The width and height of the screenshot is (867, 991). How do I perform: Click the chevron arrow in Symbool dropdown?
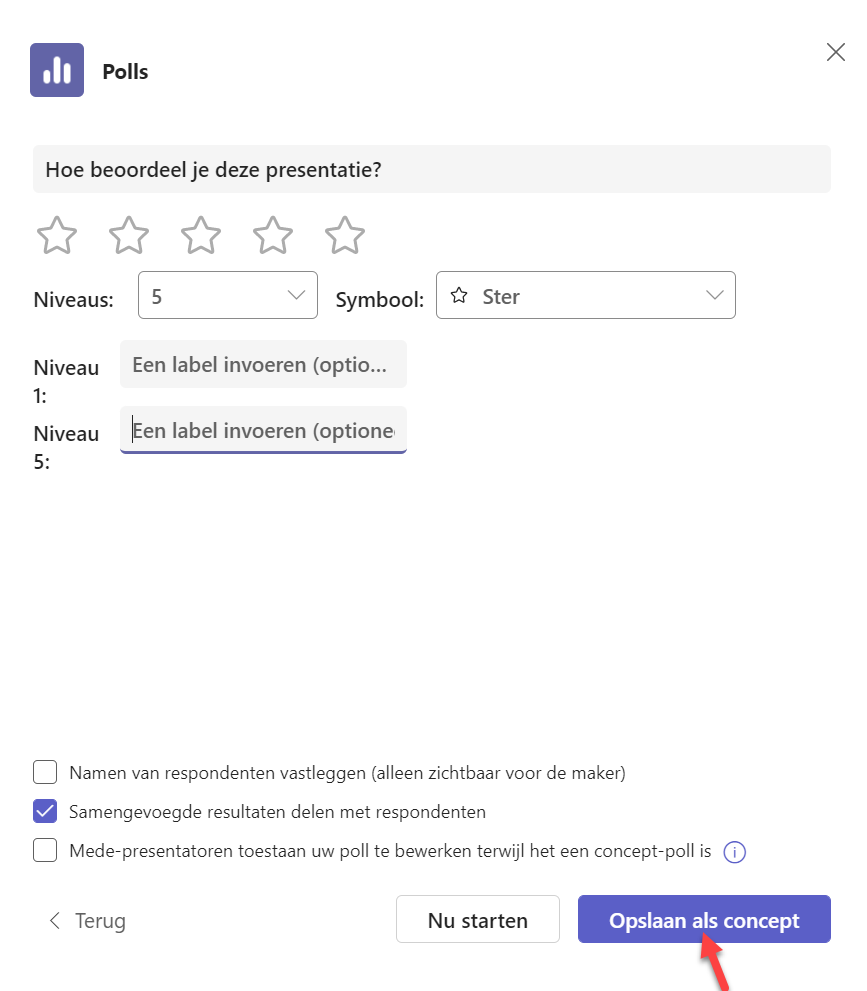pos(715,295)
